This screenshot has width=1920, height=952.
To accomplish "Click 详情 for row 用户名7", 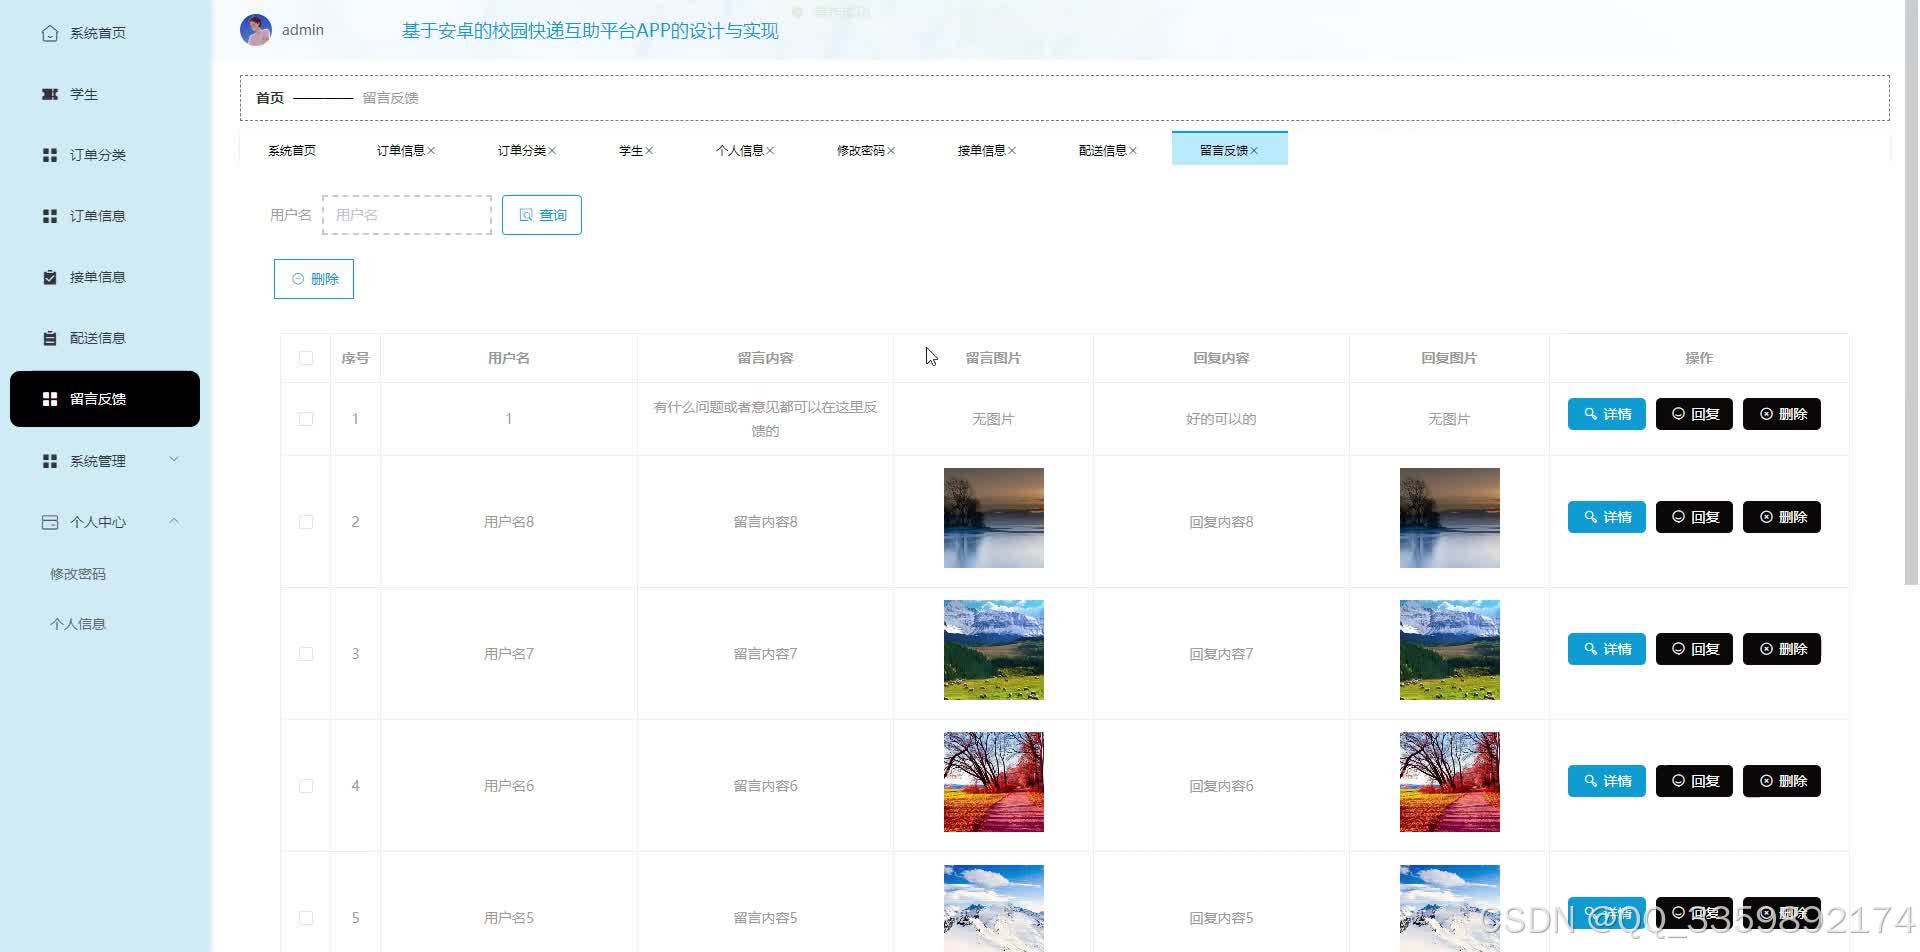I will click(1607, 649).
